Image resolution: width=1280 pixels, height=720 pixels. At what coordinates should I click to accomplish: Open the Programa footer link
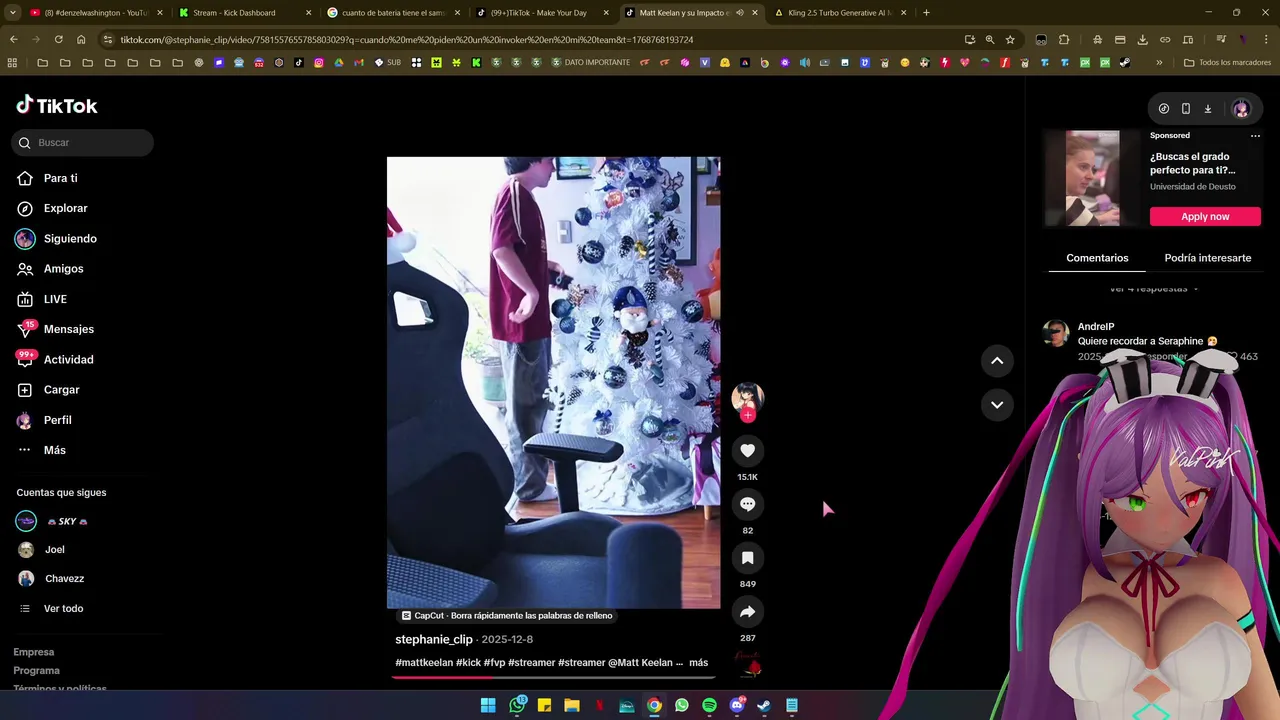point(37,670)
